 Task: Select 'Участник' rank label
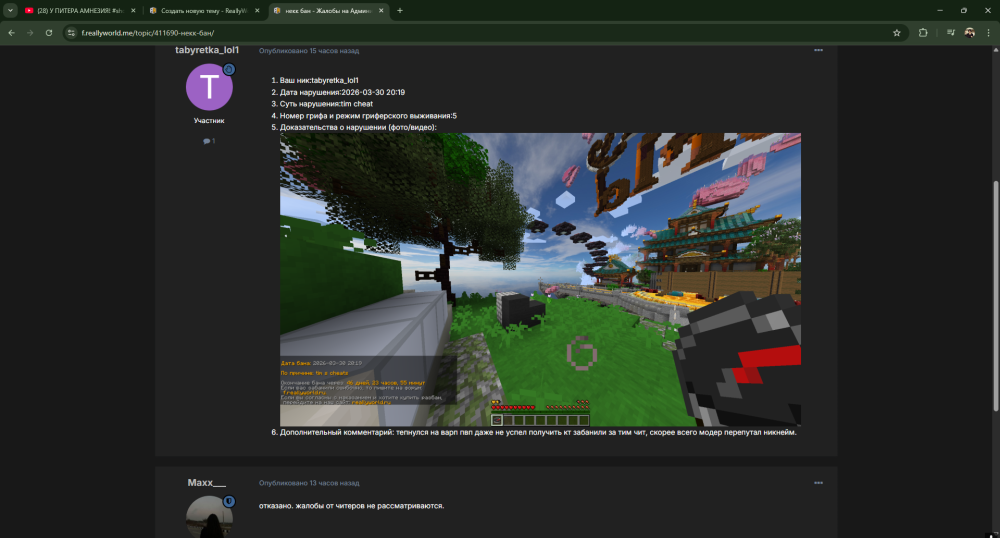coord(209,120)
